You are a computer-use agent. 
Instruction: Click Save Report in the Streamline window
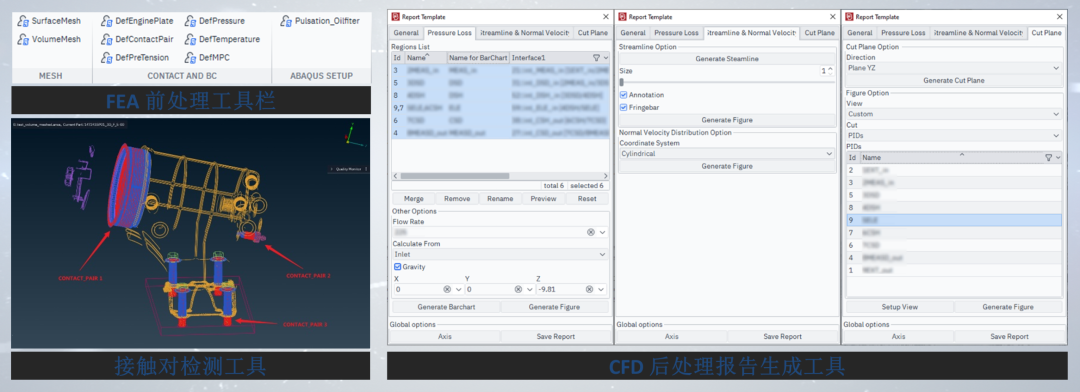782,336
